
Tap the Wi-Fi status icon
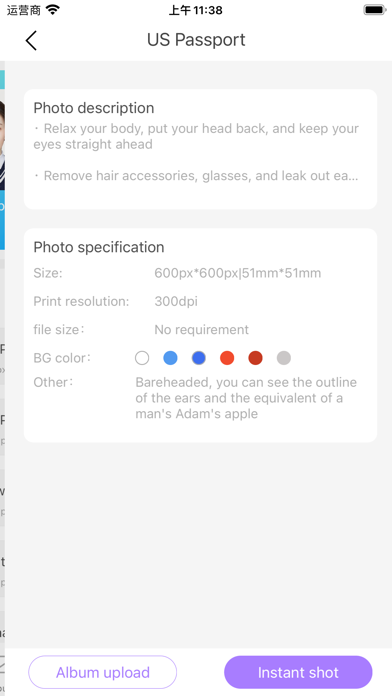[53, 9]
